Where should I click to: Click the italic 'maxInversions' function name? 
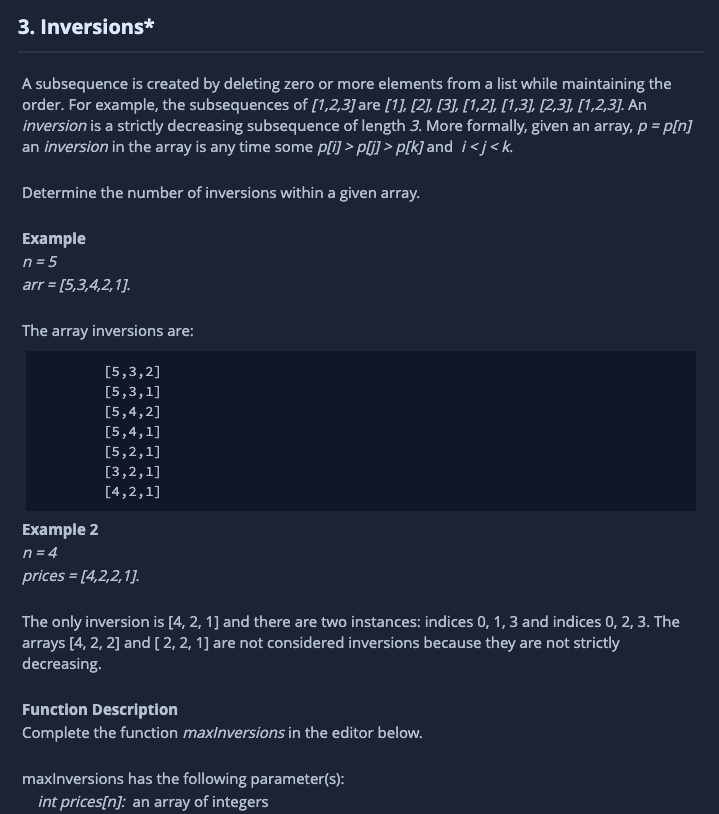click(233, 733)
